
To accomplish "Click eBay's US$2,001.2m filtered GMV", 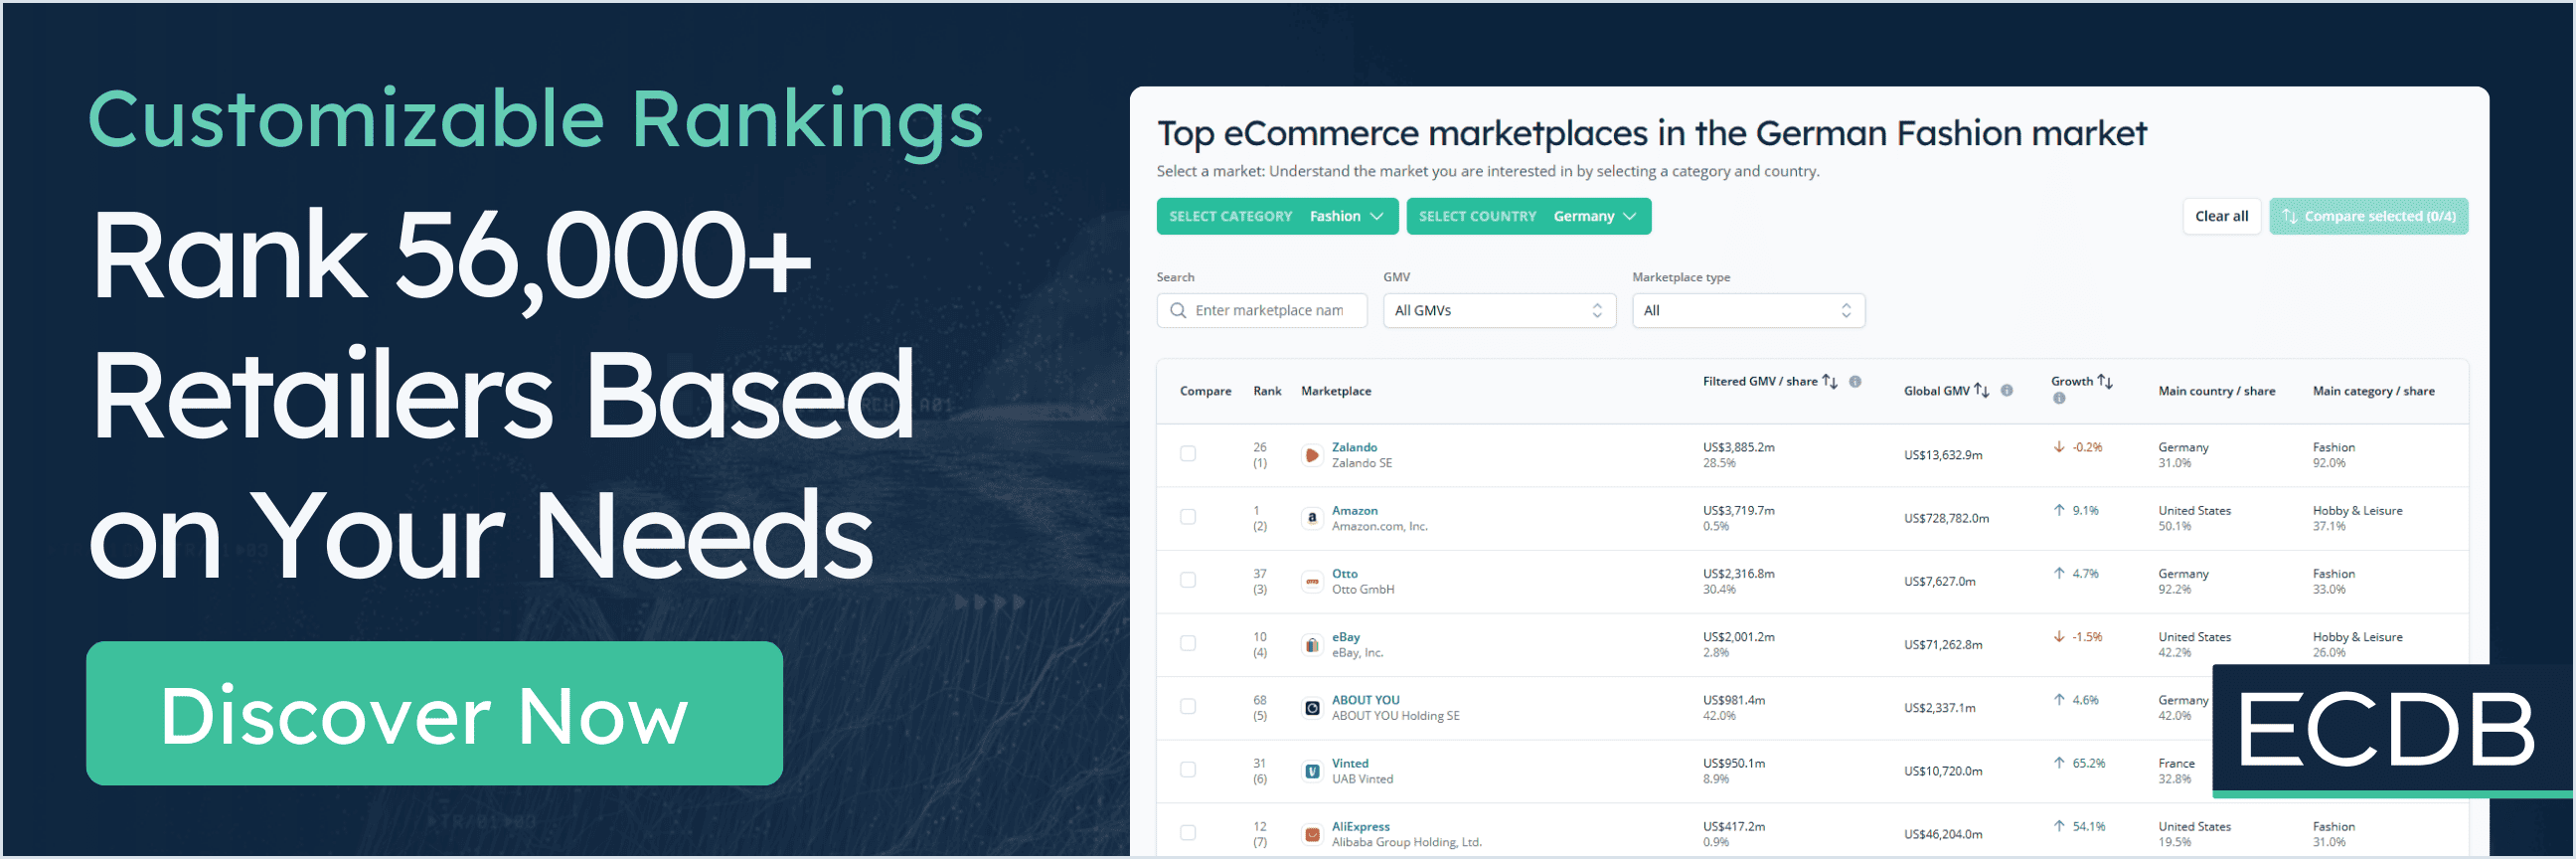I will [1739, 636].
